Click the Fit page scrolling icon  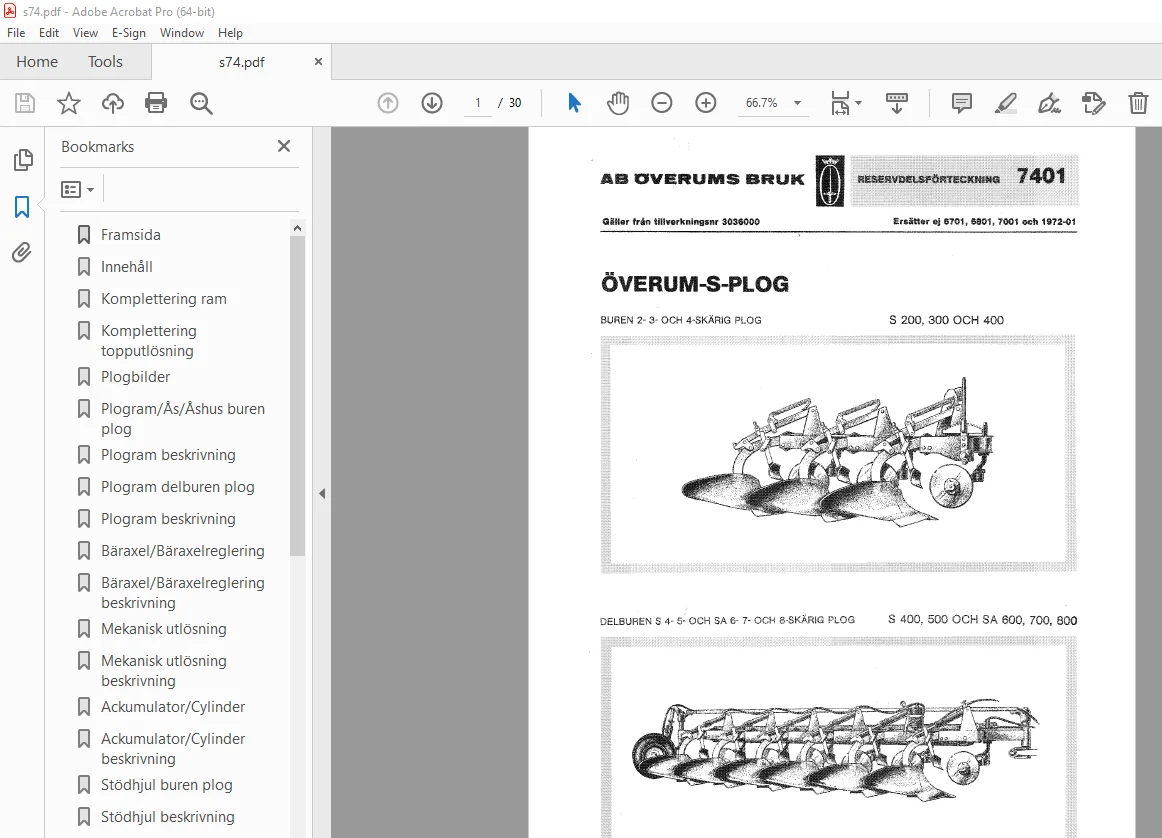840,103
